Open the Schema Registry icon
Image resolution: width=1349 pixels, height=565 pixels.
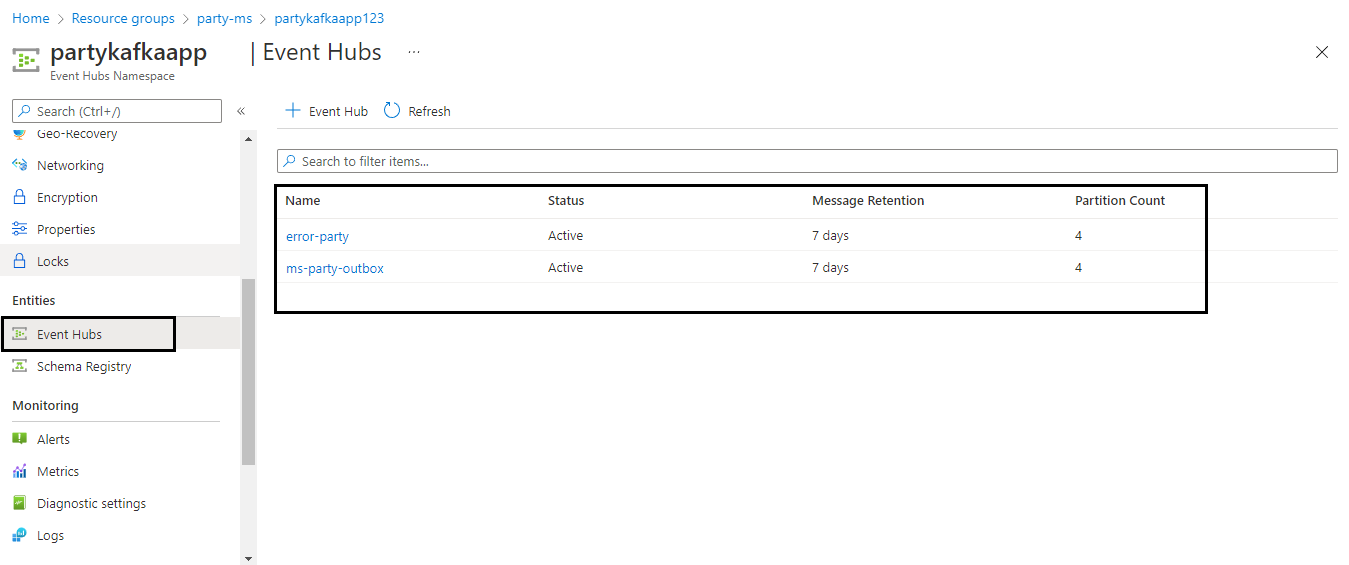[19, 366]
